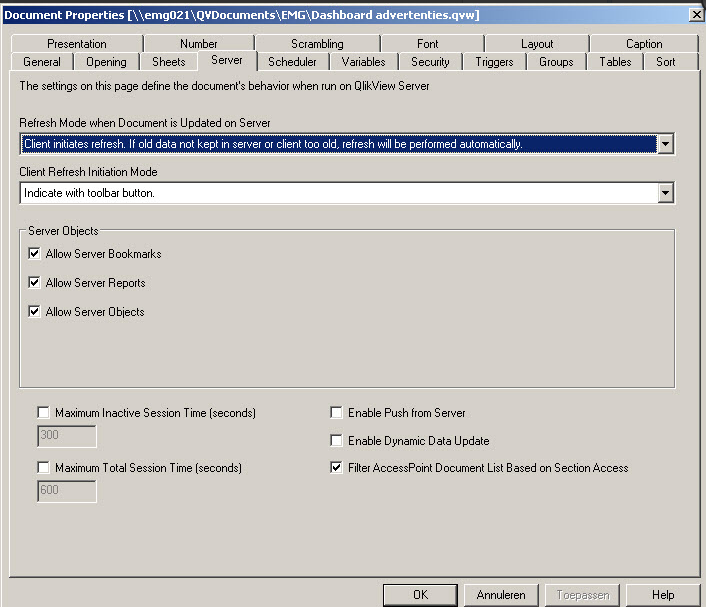The image size is (706, 607).
Task: Turn on Enable Dynamic Data Update
Action: point(336,440)
